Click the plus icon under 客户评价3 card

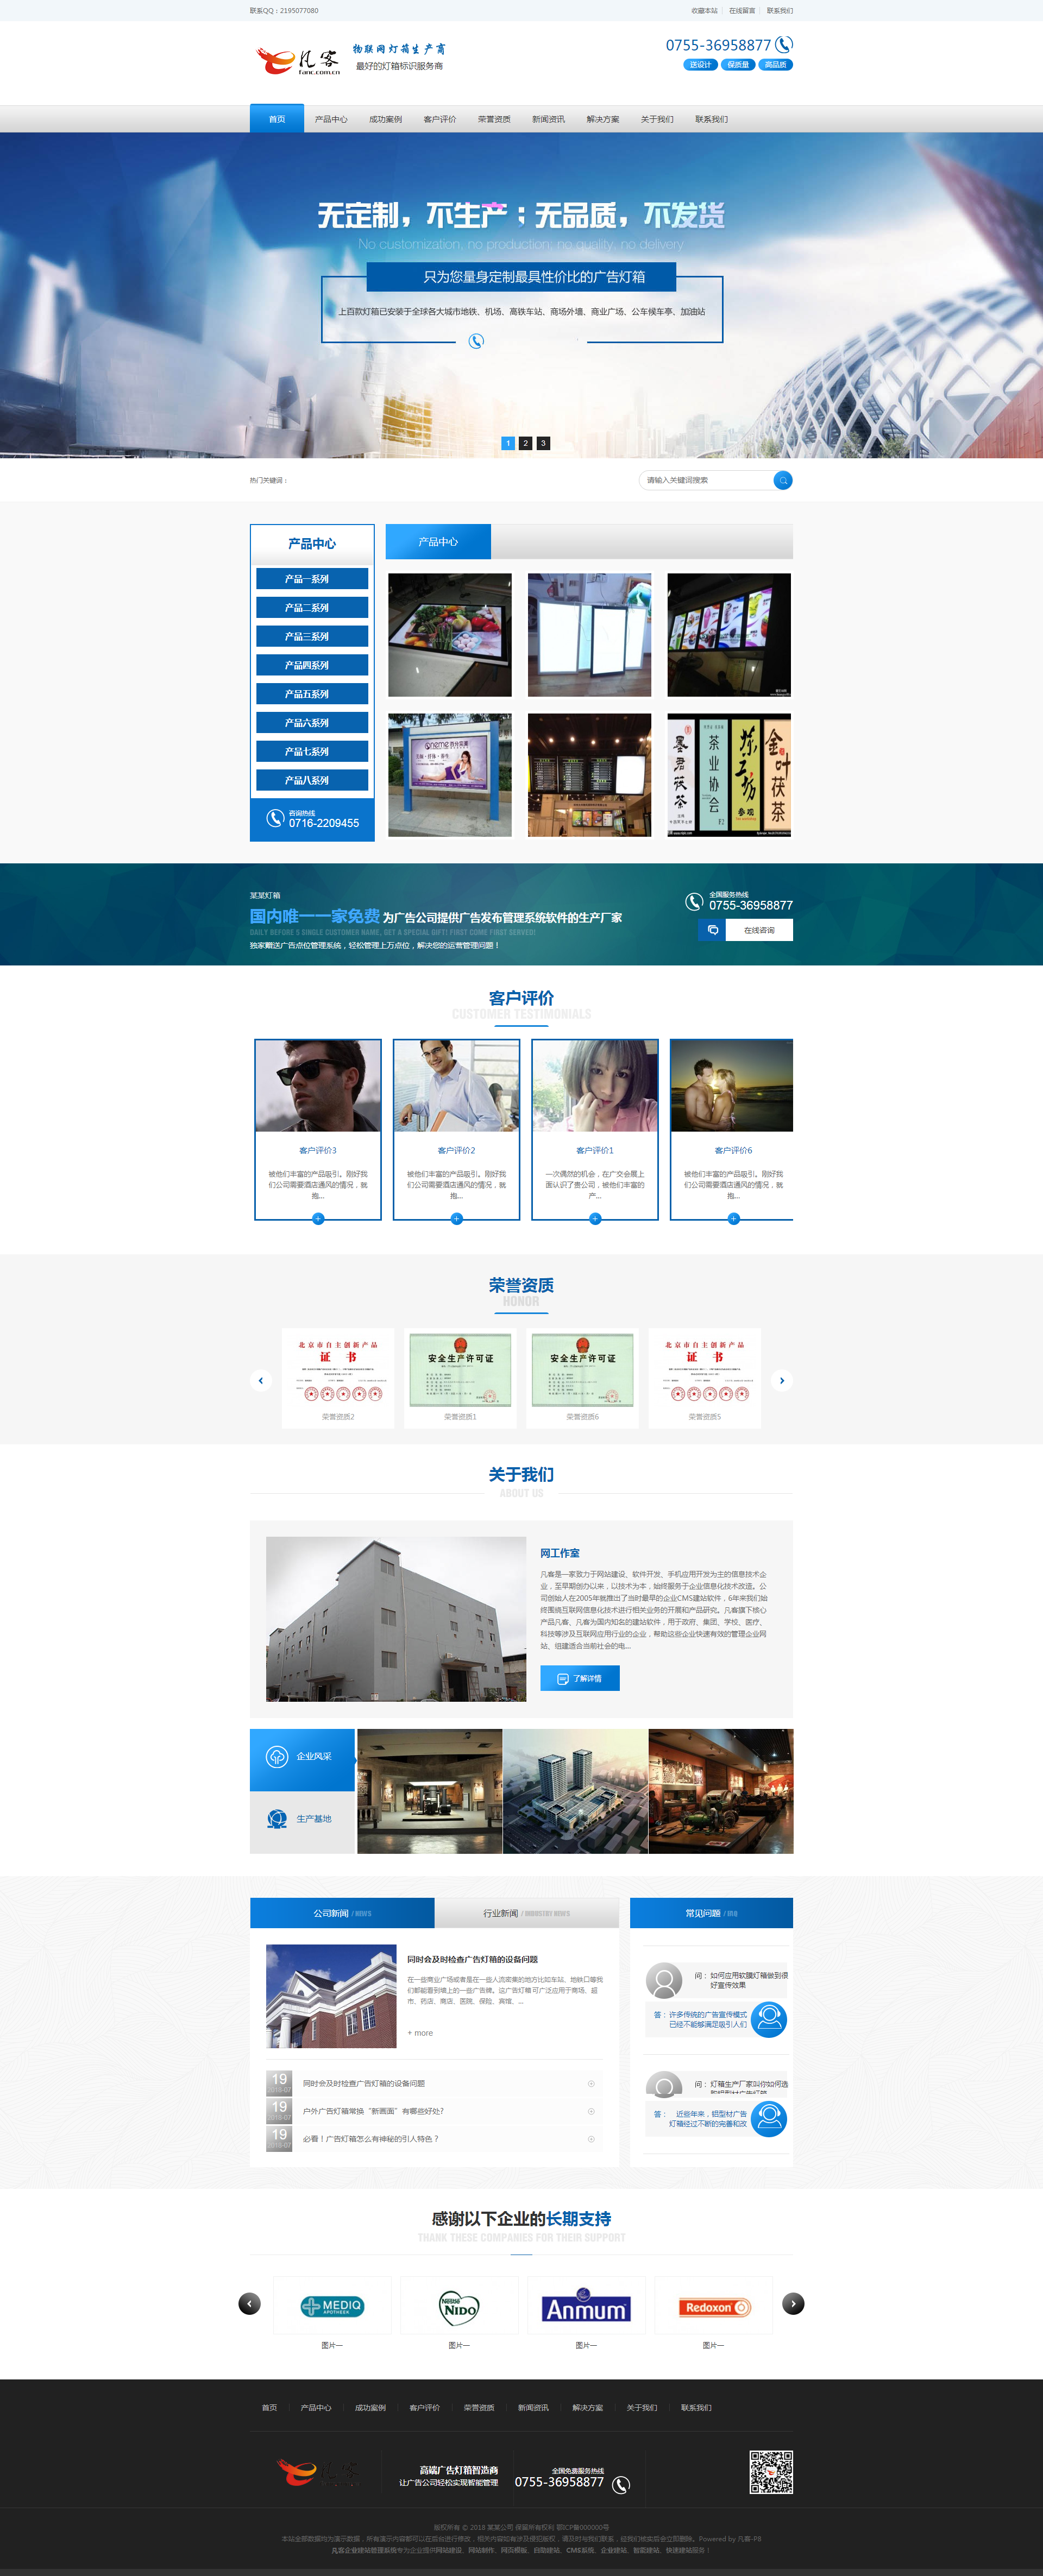pyautogui.click(x=318, y=1218)
